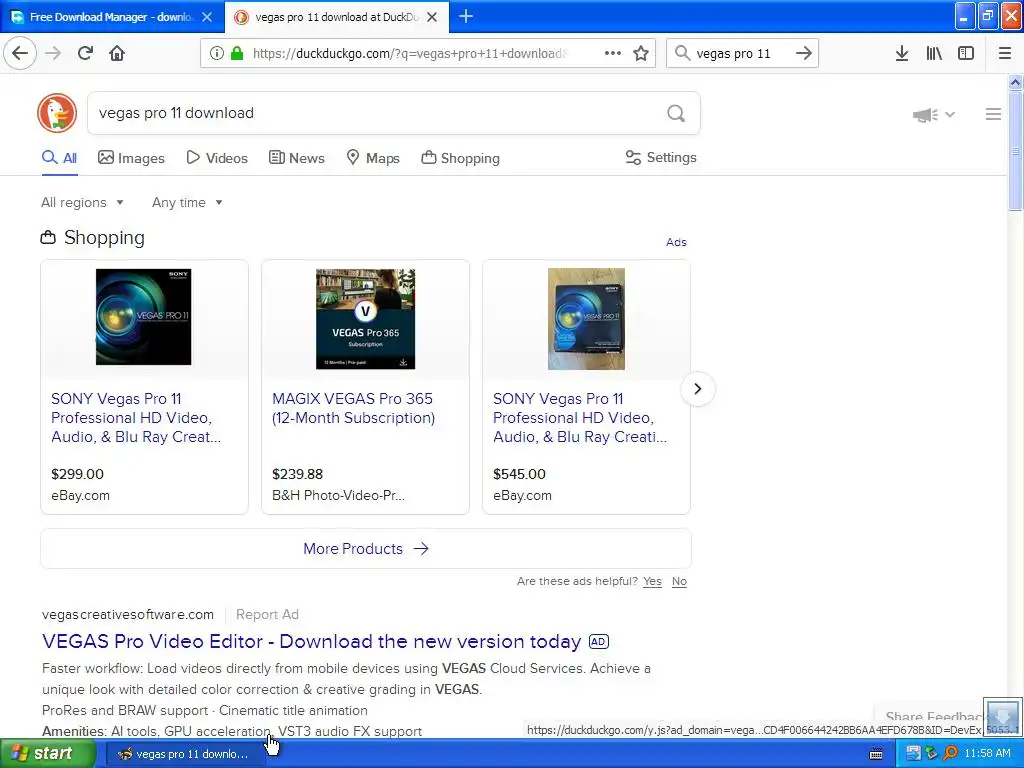Screen dimensions: 1024x768
Task: Open the Firefox downloads panel
Action: (902, 53)
